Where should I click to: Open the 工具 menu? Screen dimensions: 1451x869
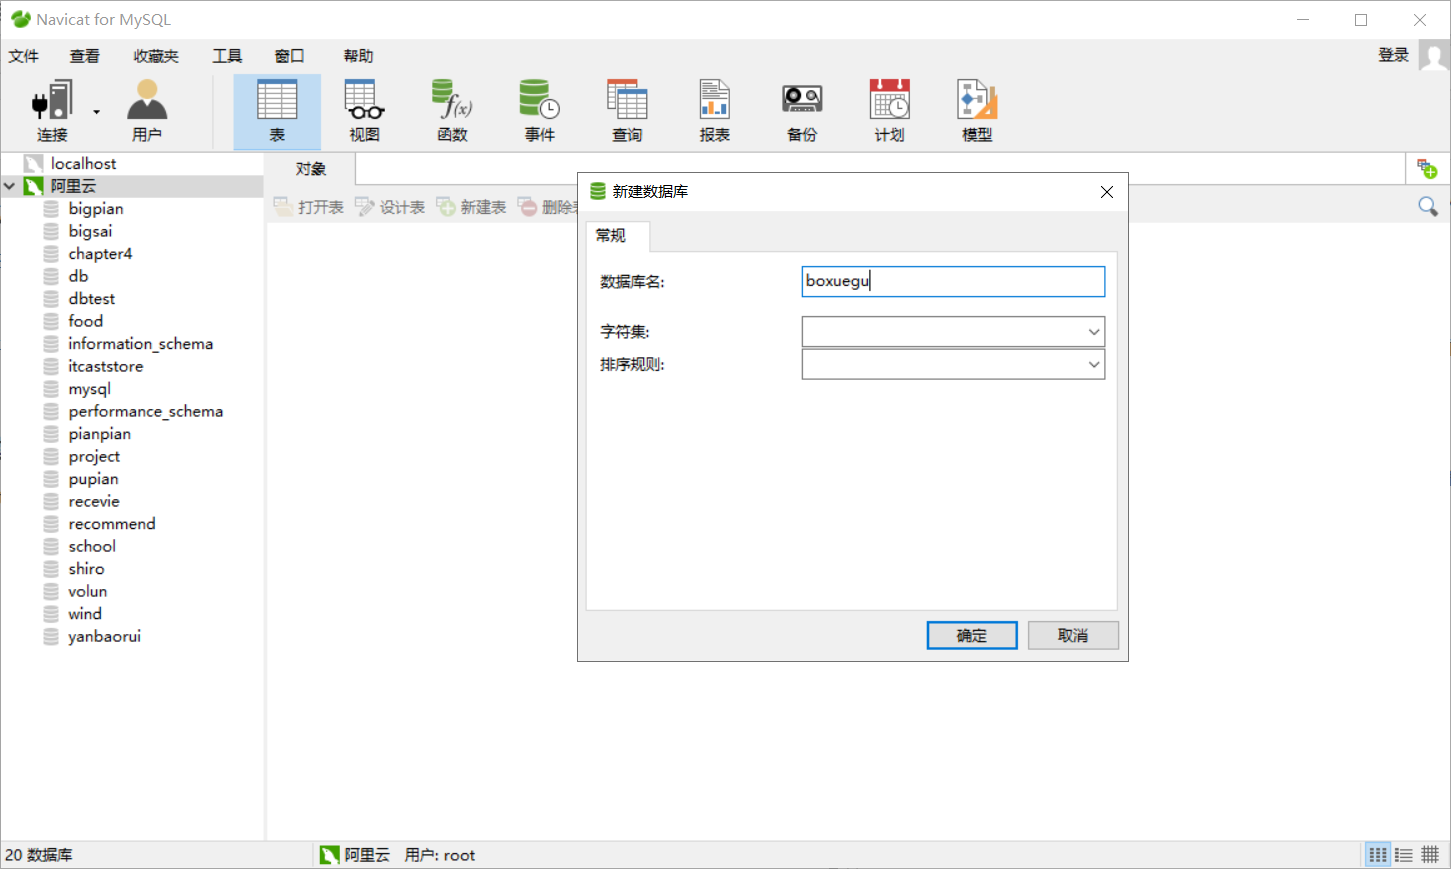227,56
